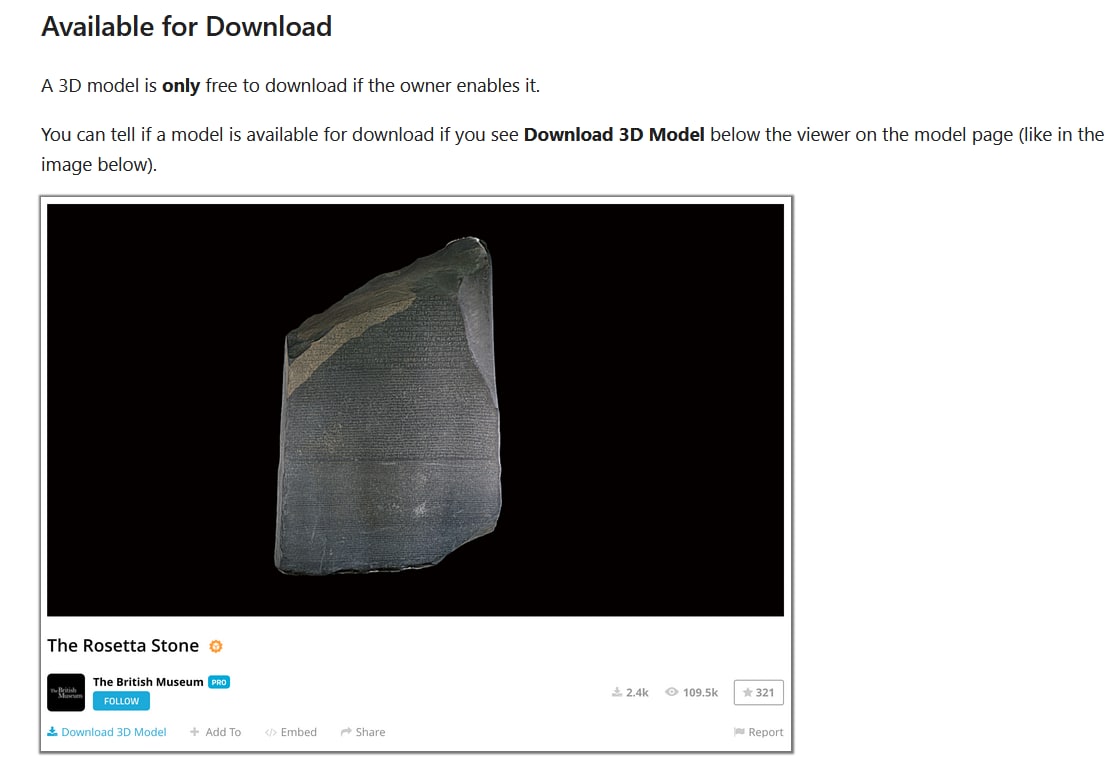Open The British Museum profile name
The width and height of the screenshot is (1105, 758).
pyautogui.click(x=148, y=682)
